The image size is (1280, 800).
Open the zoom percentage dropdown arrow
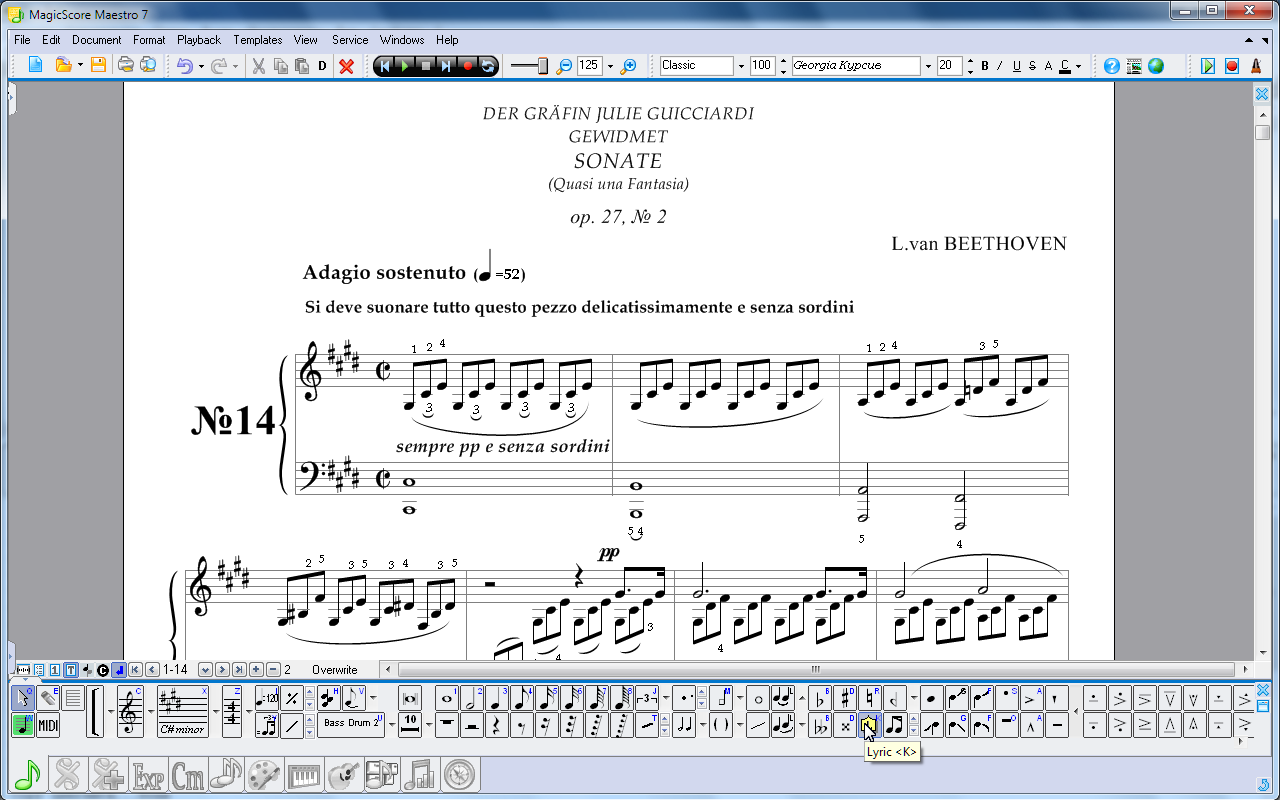(x=610, y=66)
